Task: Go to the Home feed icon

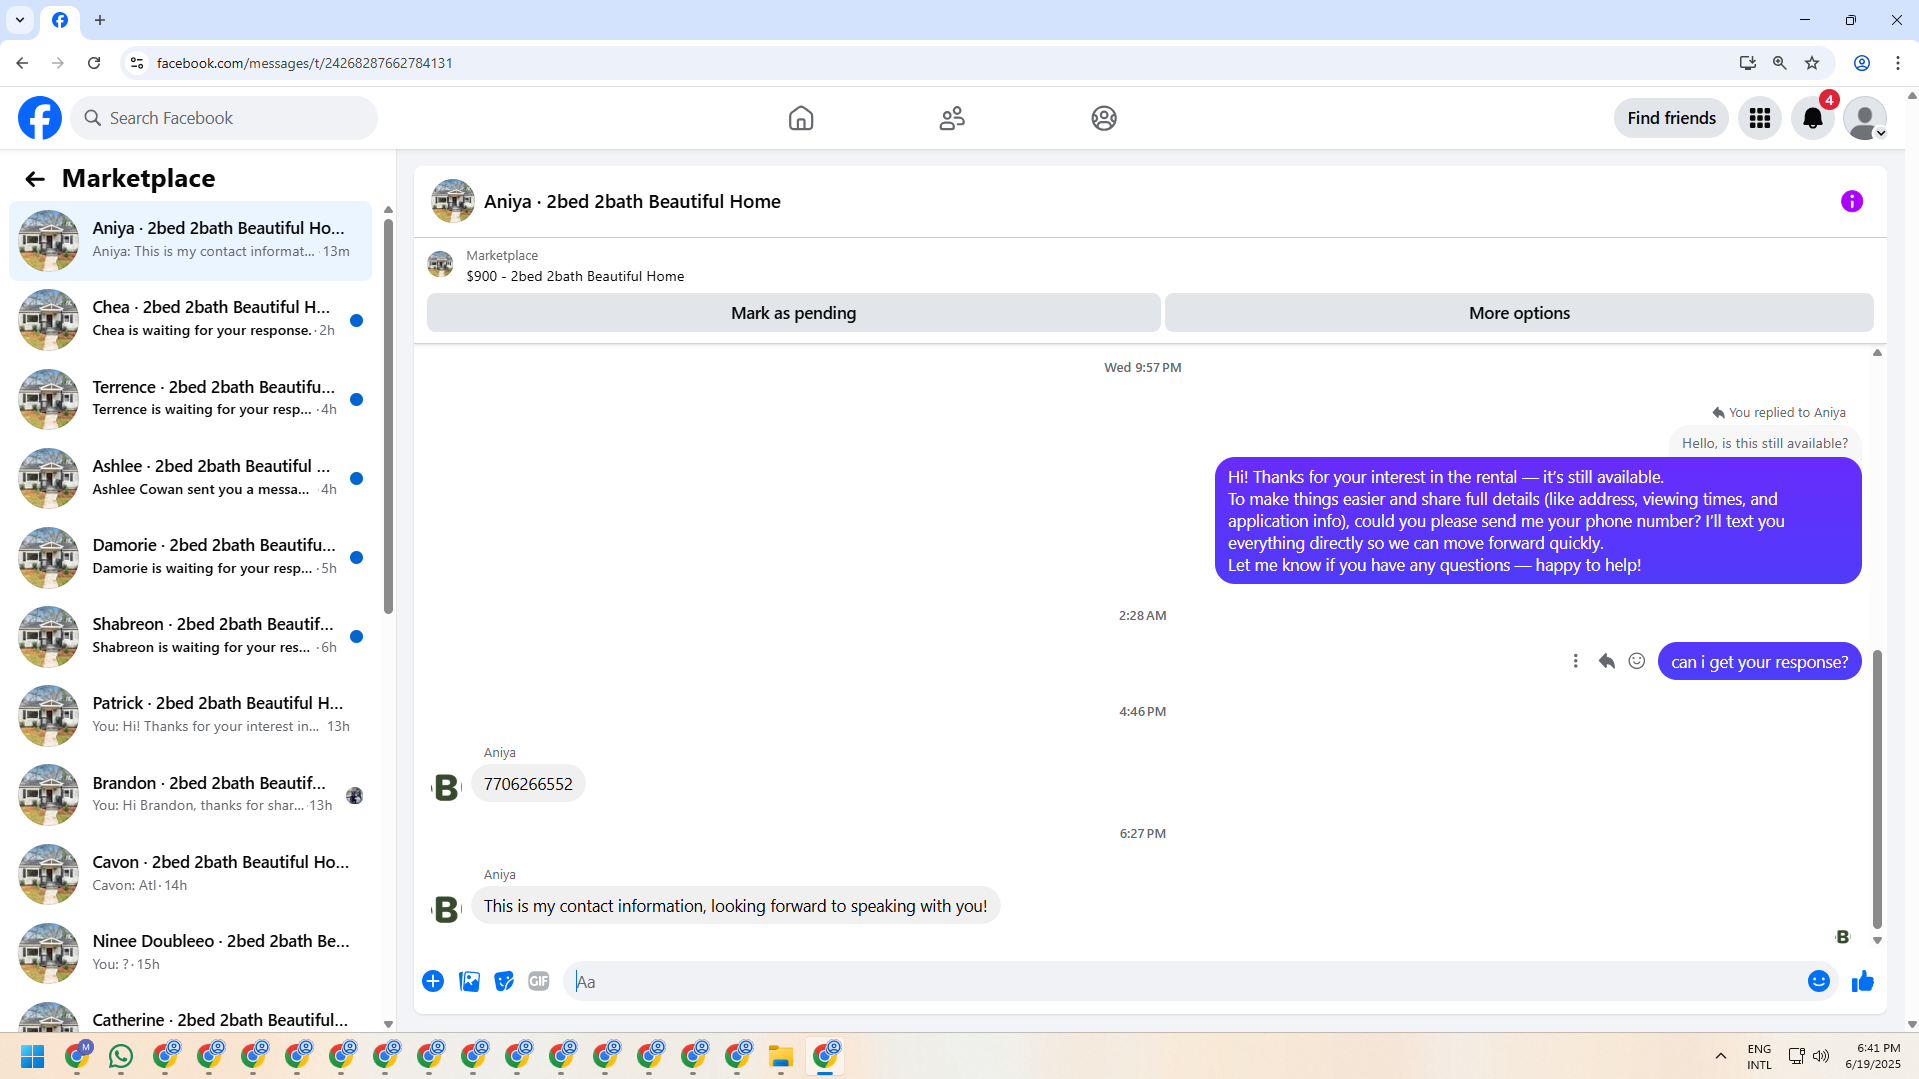Action: (801, 118)
